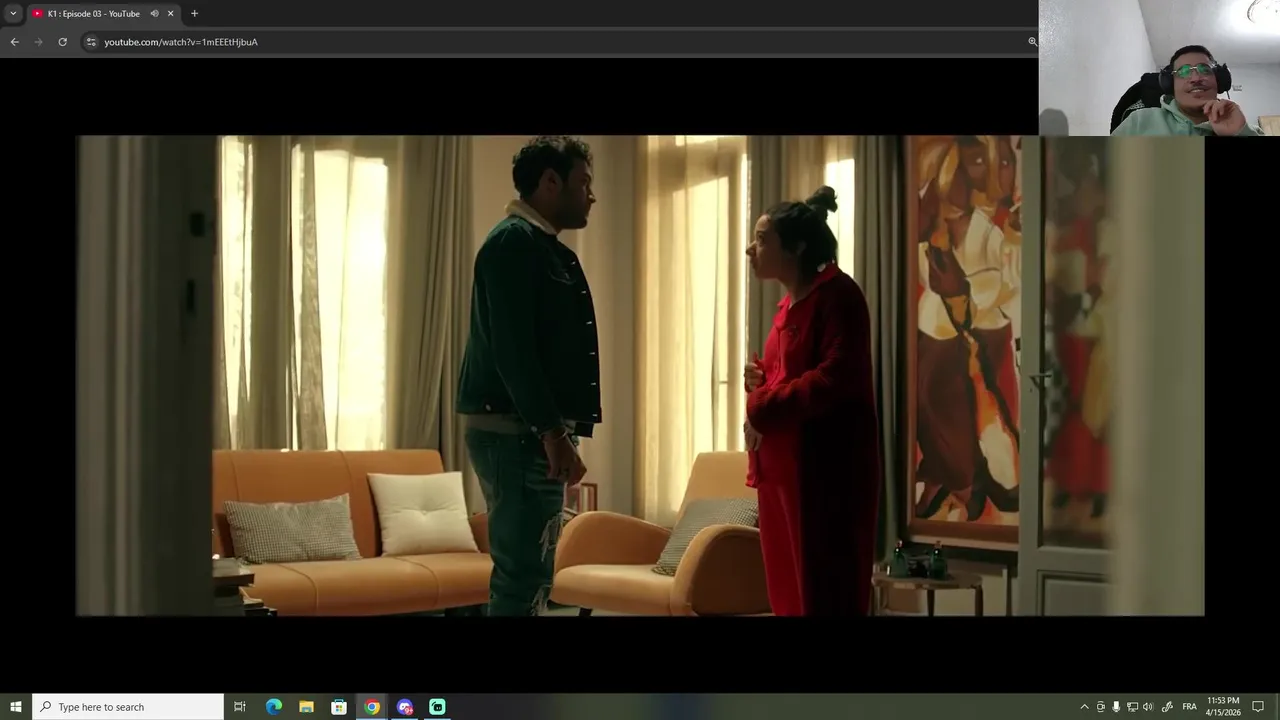Open the volume control in the tray
1280x720 pixels.
click(x=1148, y=707)
